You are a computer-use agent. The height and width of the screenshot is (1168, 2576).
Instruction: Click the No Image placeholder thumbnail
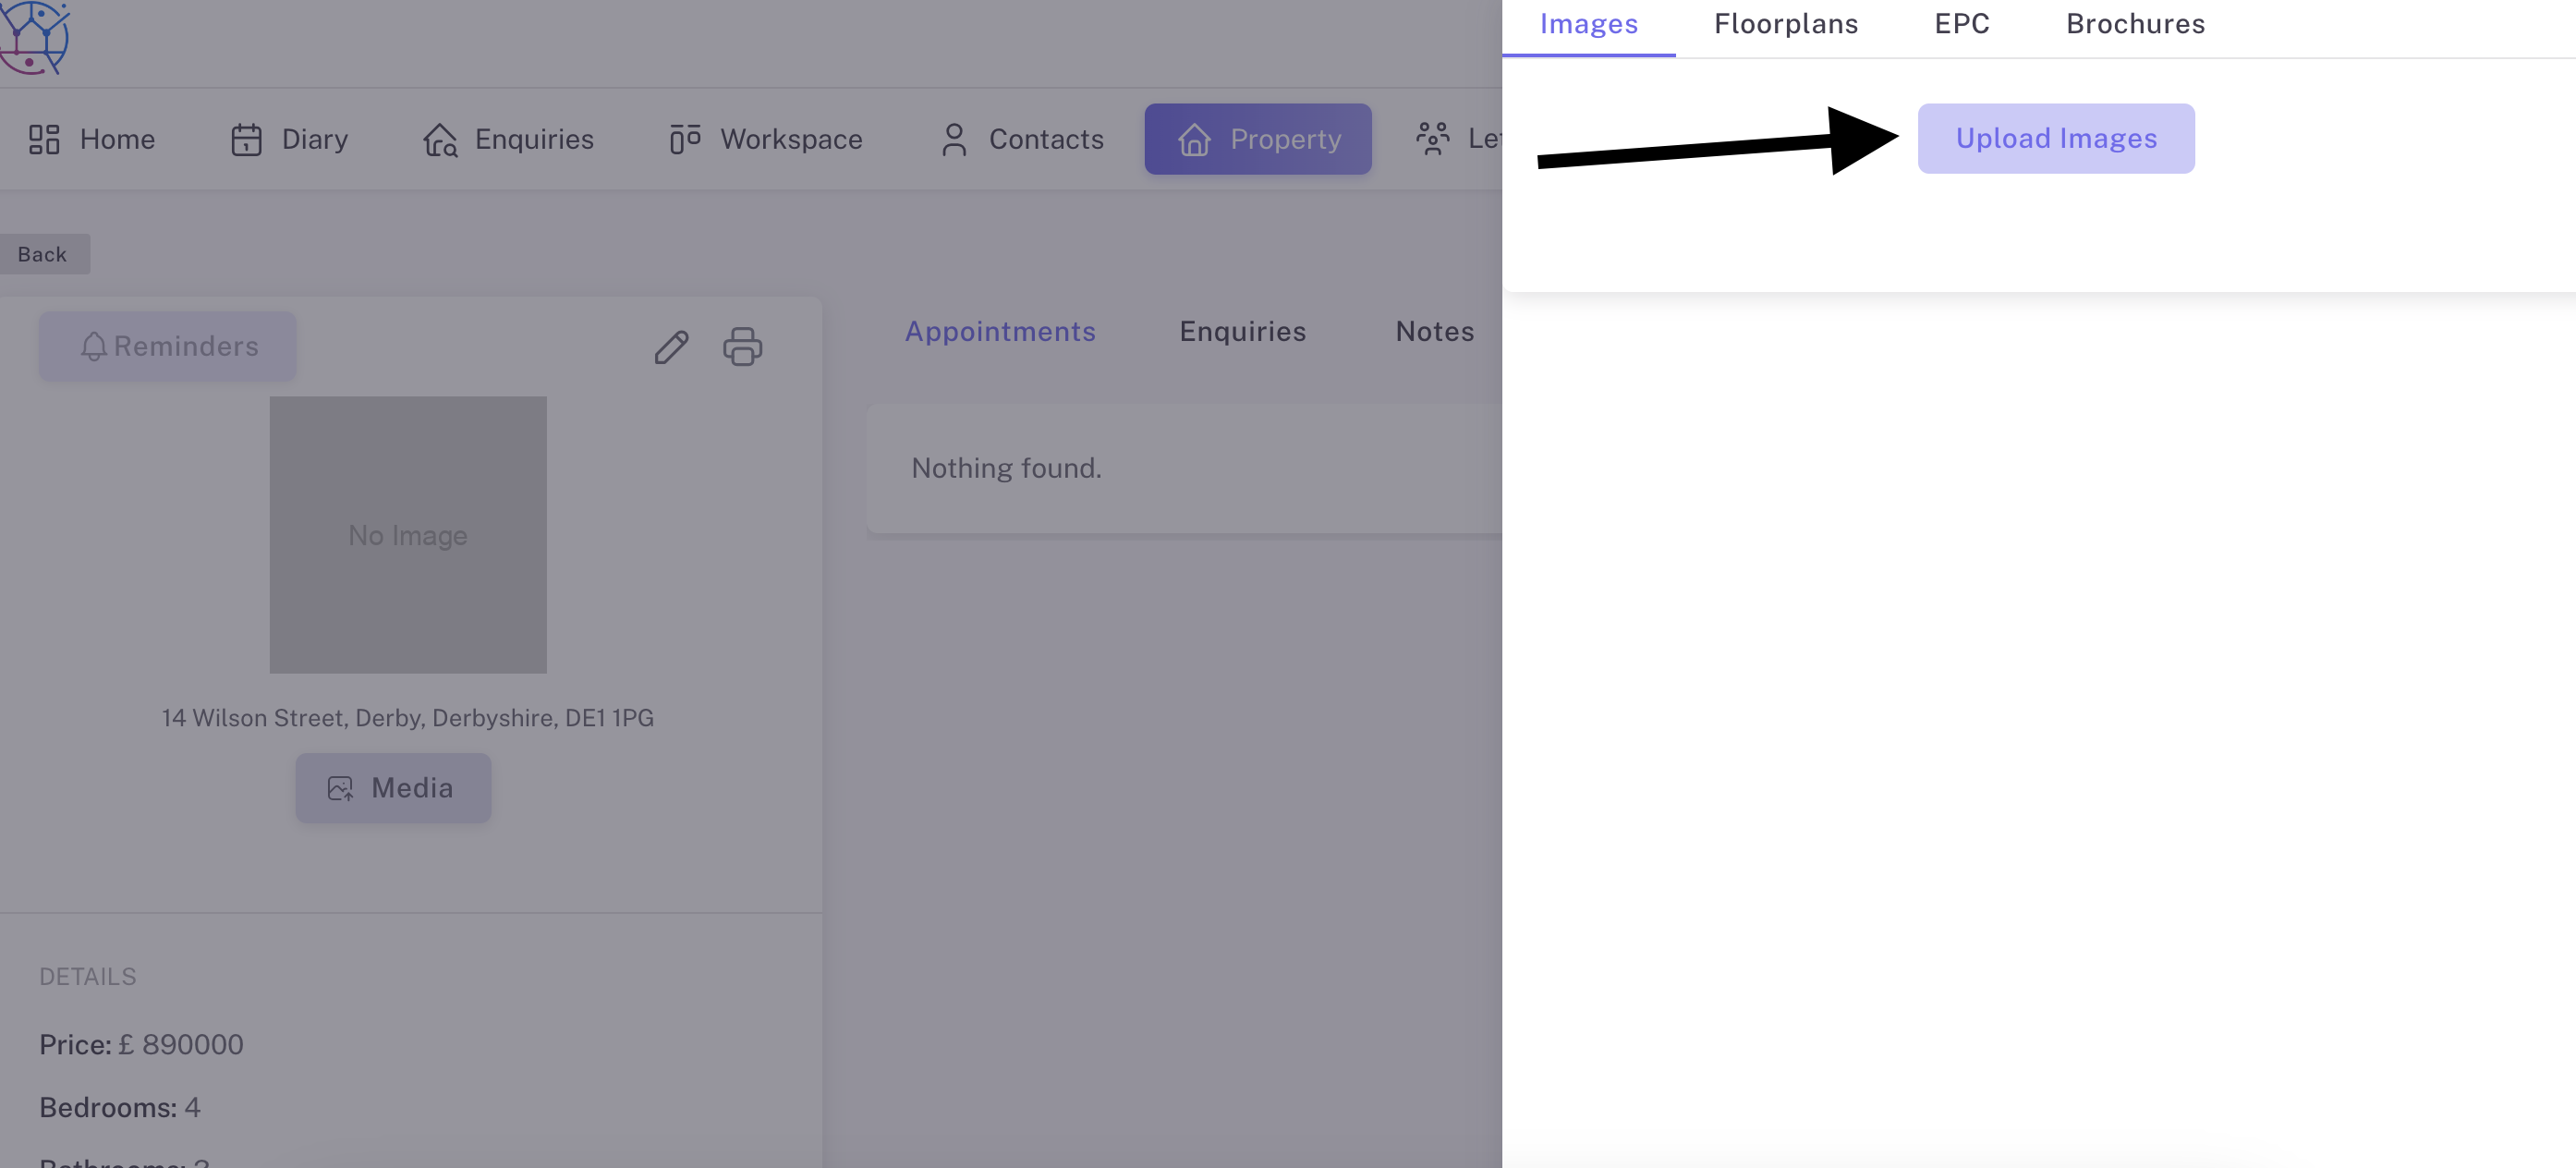[x=407, y=535]
